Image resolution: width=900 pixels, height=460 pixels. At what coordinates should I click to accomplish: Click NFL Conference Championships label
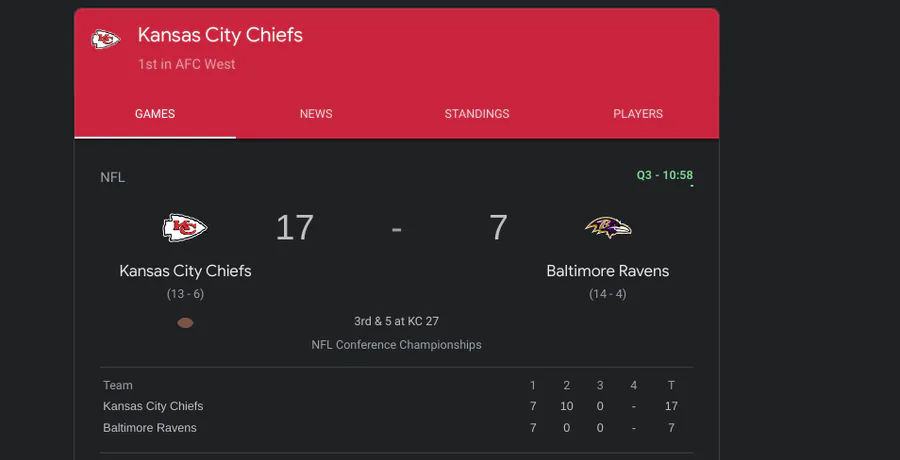(x=396, y=345)
